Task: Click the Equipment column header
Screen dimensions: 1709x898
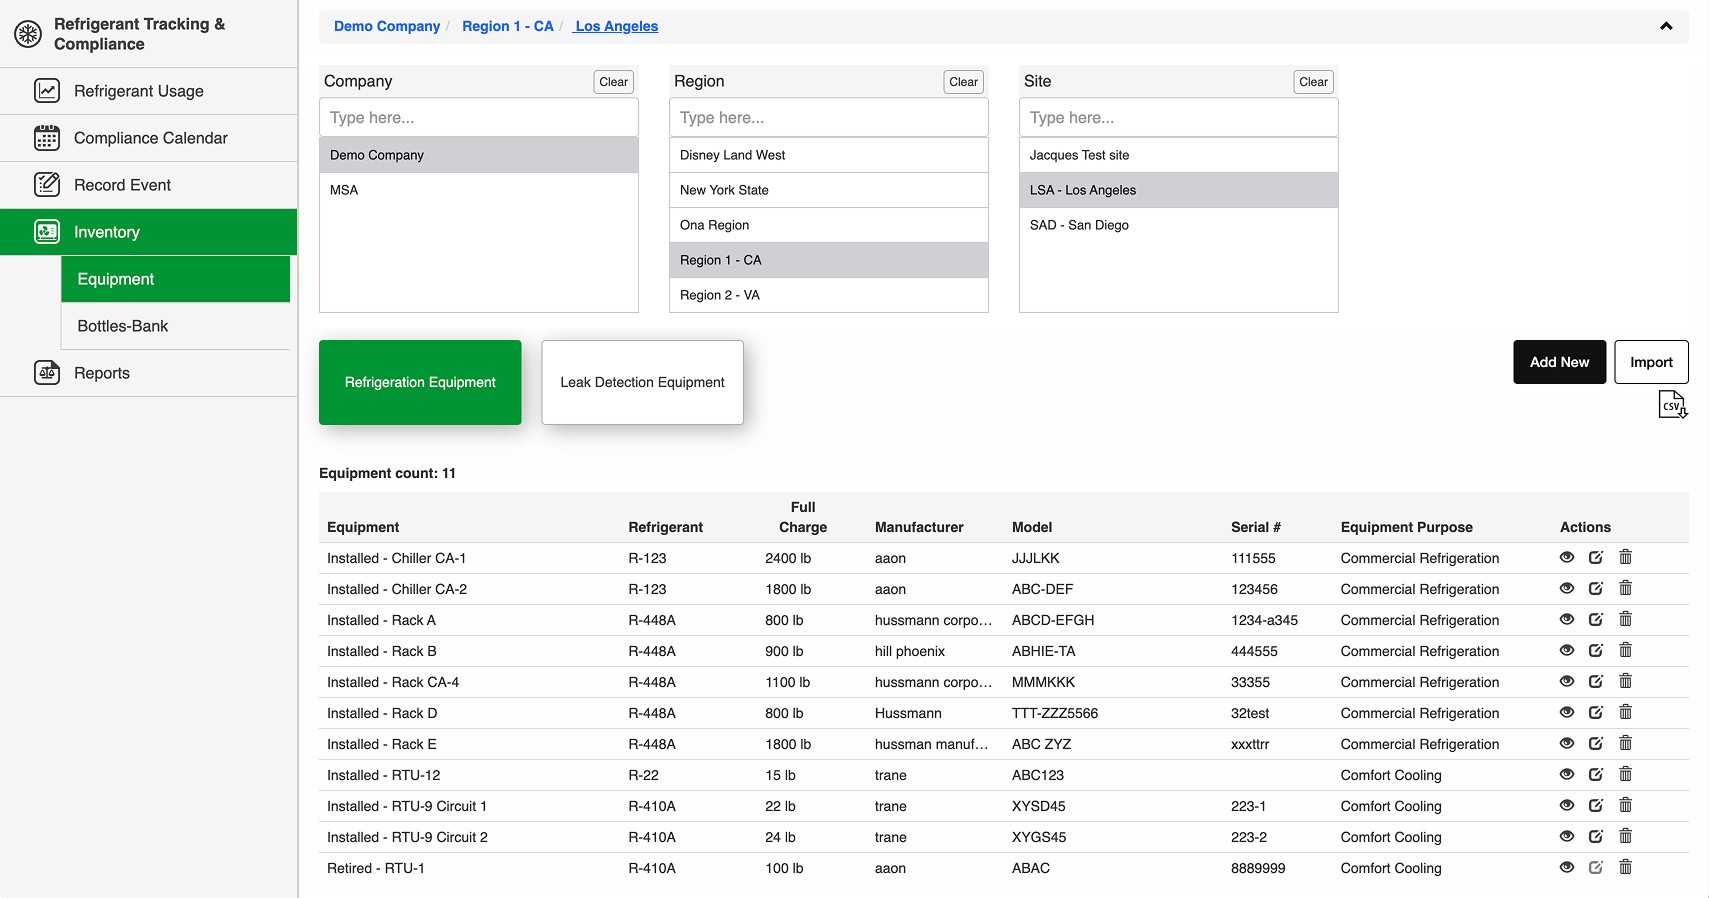Action: [363, 527]
